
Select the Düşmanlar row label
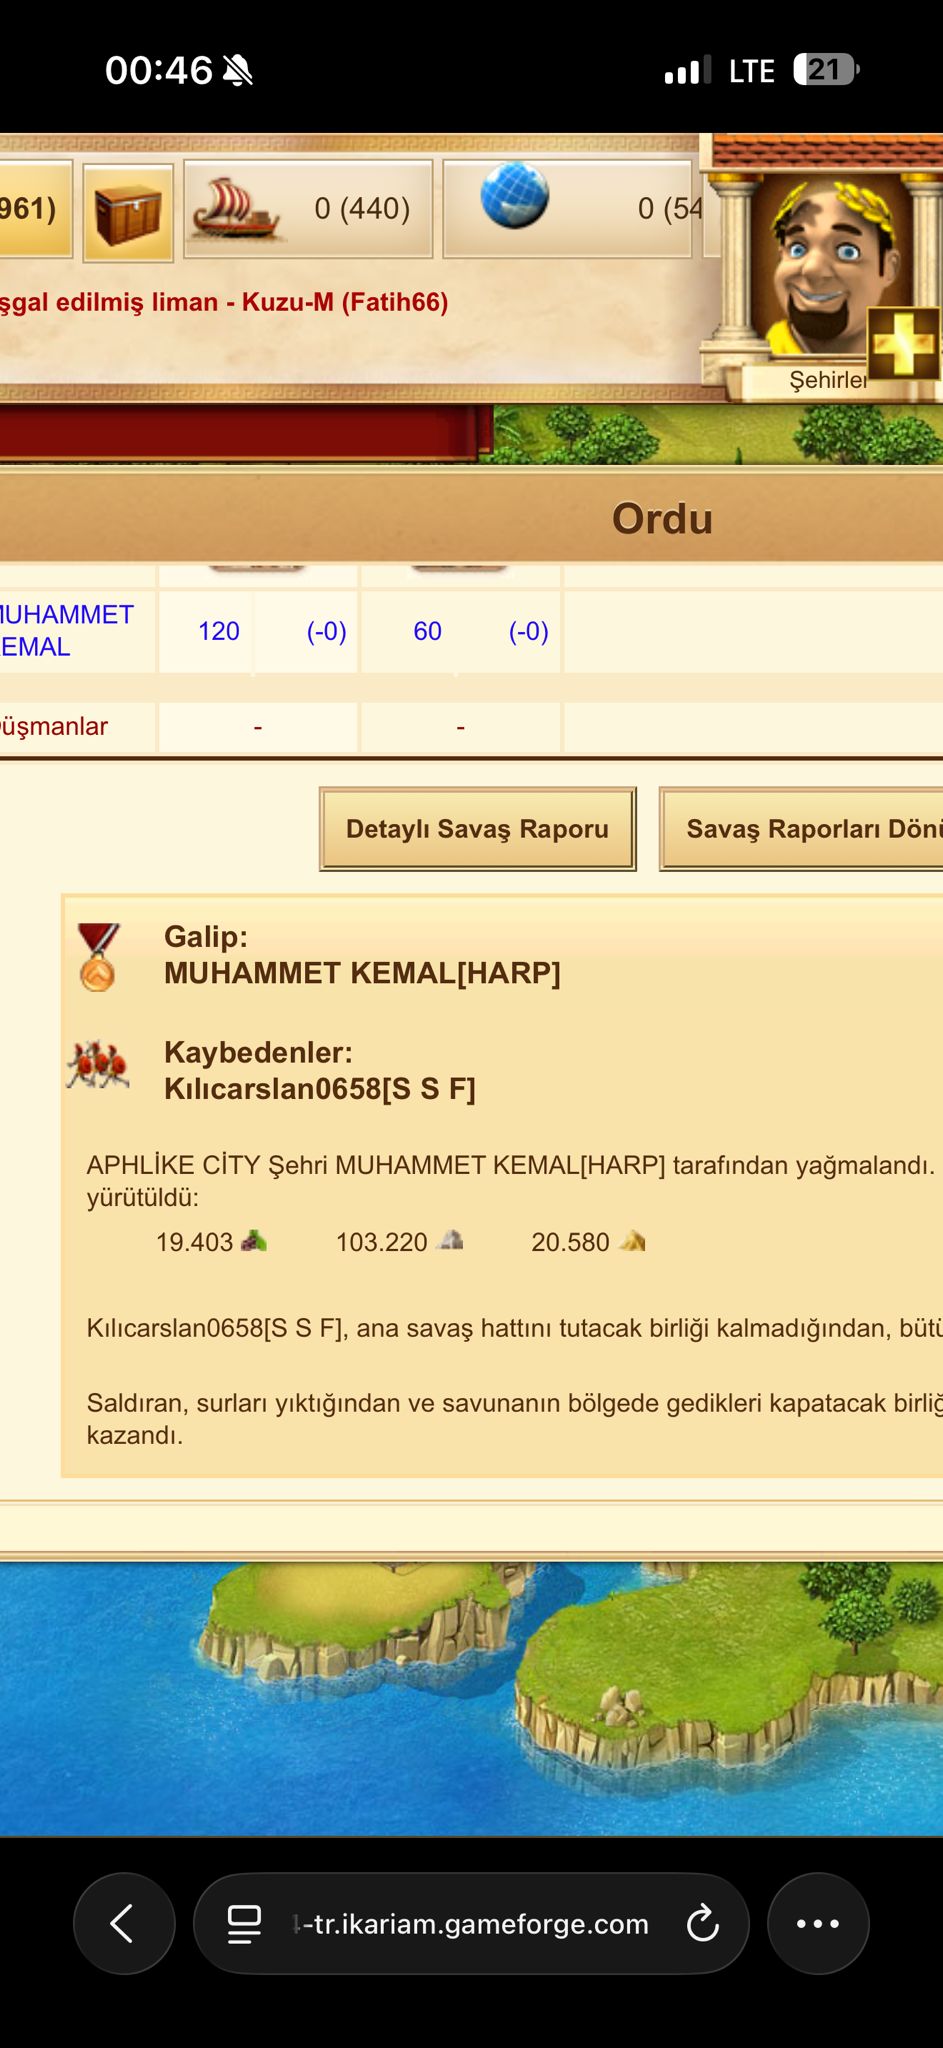54,726
